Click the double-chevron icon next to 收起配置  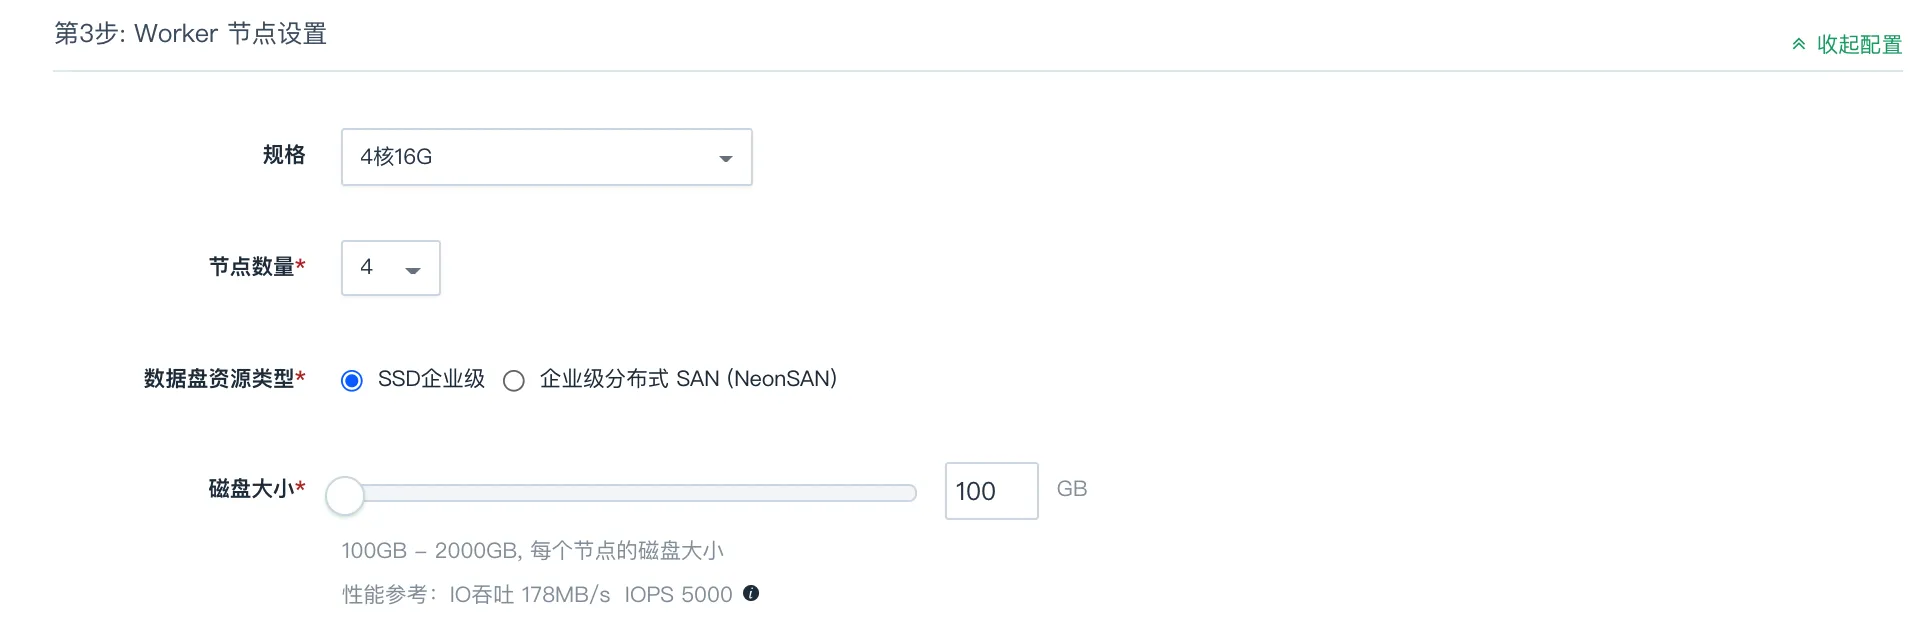1799,44
